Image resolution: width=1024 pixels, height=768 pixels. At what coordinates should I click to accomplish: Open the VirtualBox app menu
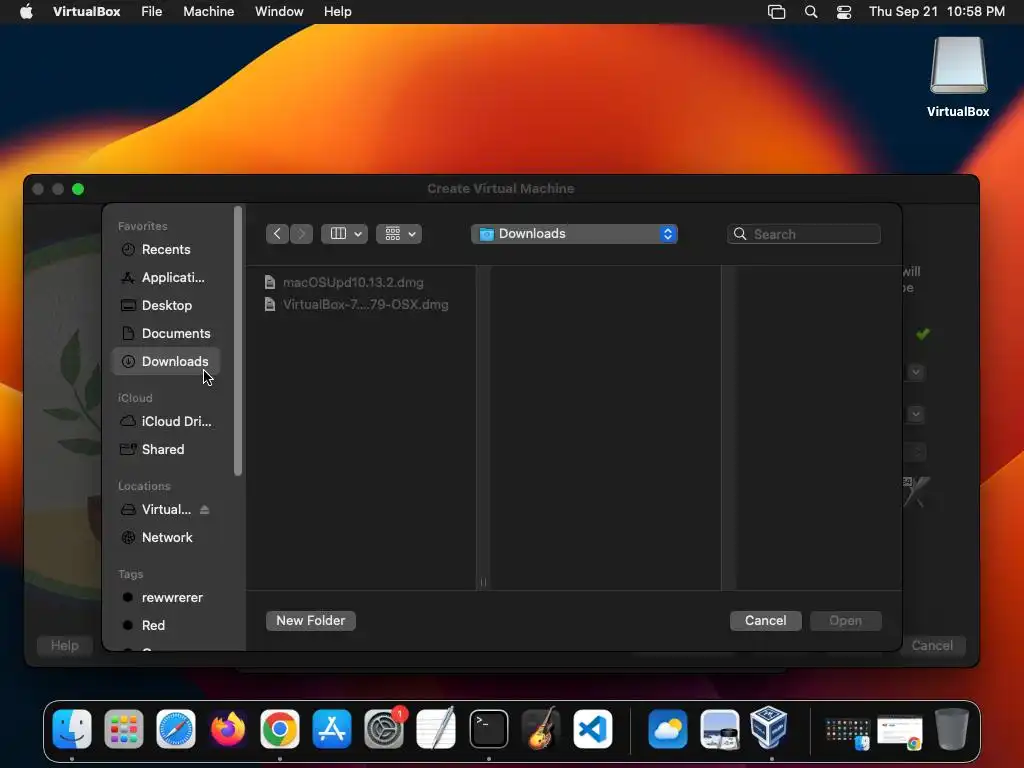(86, 12)
